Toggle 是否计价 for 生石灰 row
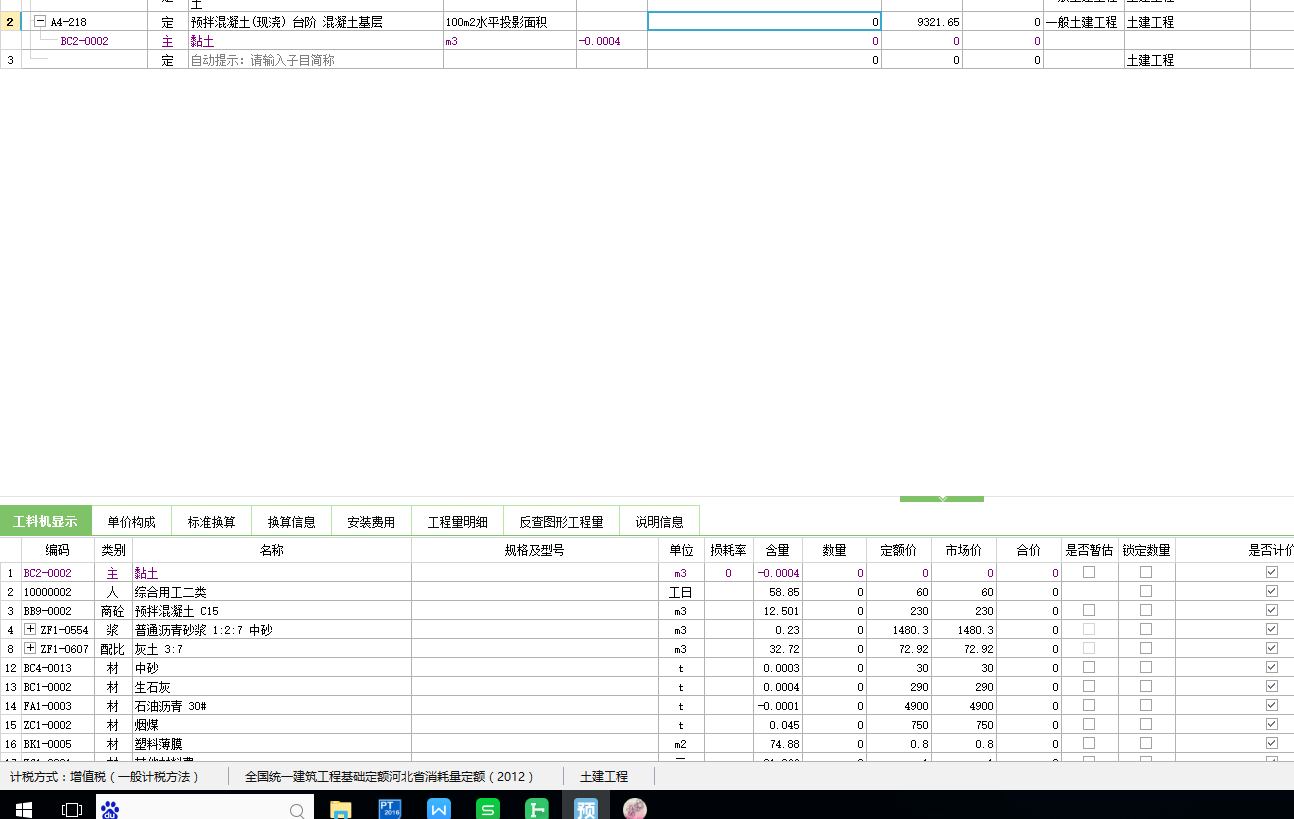This screenshot has height=819, width=1294. pyautogui.click(x=1272, y=686)
